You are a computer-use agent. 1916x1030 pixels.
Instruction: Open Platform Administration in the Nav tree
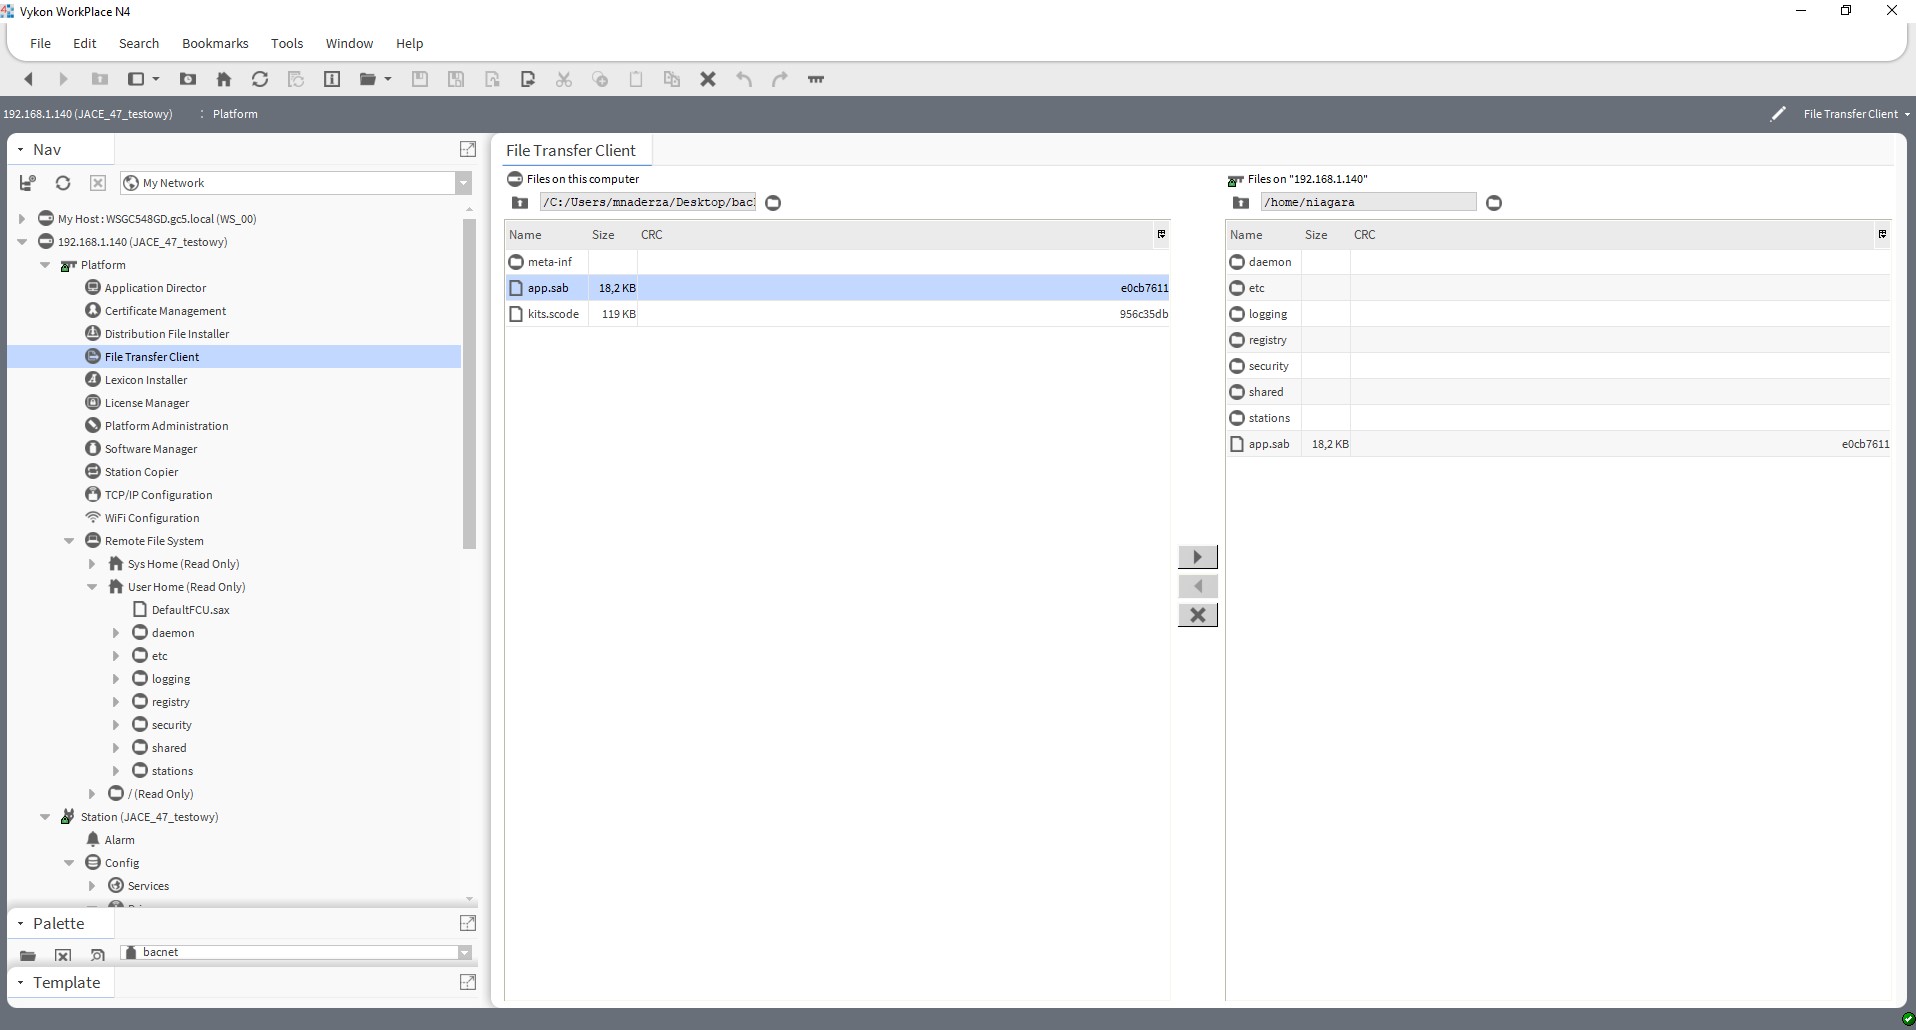click(166, 426)
